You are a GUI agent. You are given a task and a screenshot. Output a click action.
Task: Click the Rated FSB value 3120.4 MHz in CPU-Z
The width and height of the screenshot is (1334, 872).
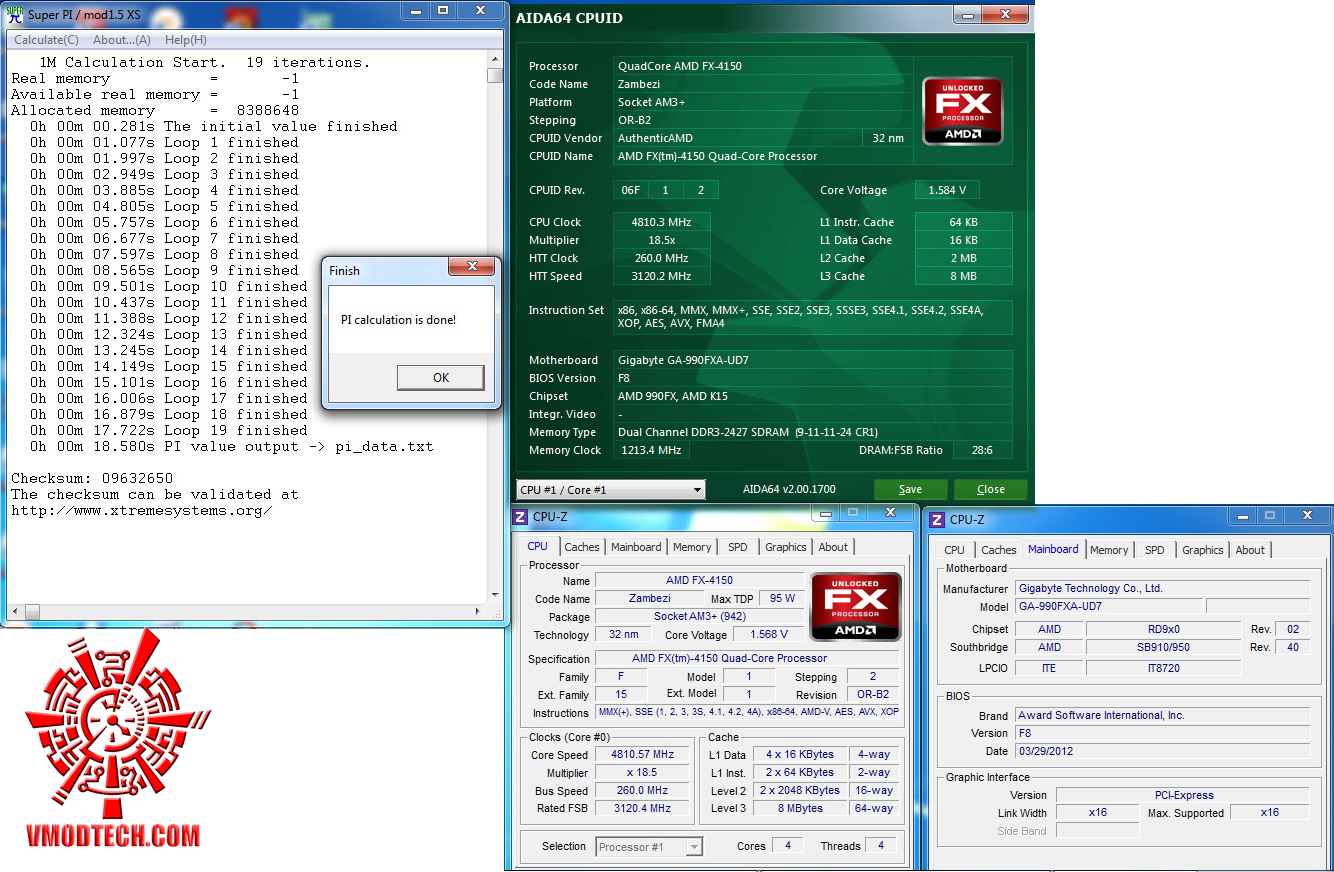click(x=643, y=809)
